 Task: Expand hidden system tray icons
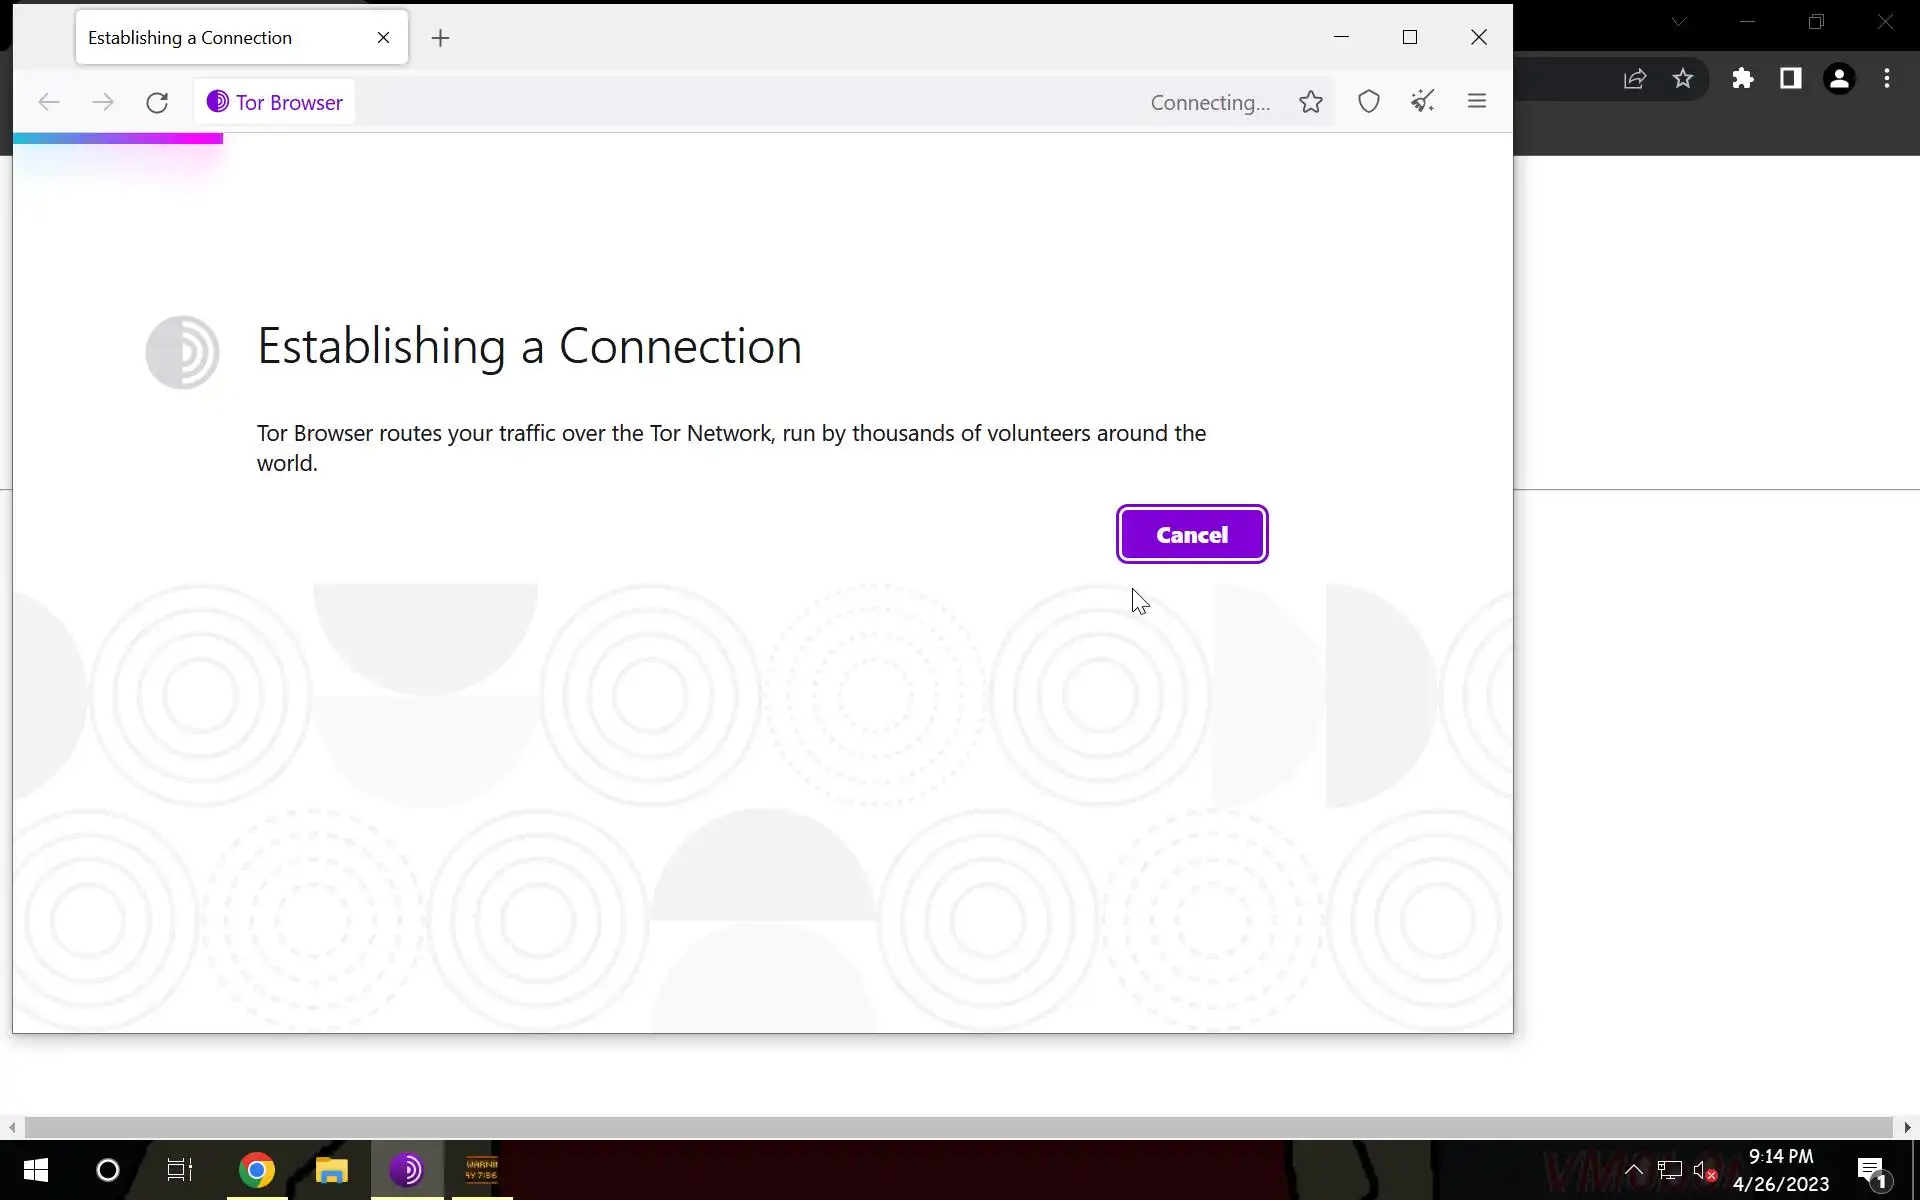(1633, 1170)
